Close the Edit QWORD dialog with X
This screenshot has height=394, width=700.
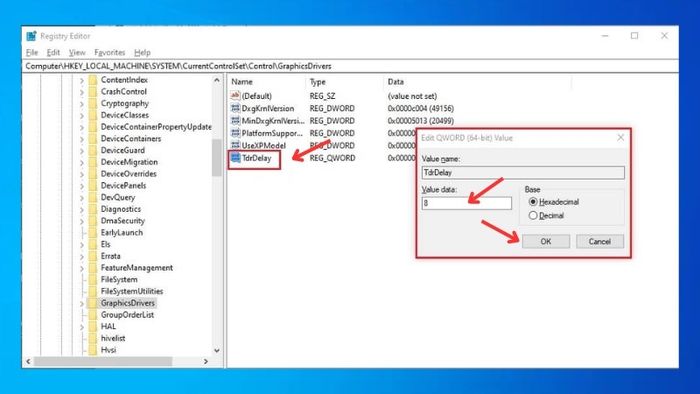click(x=621, y=137)
